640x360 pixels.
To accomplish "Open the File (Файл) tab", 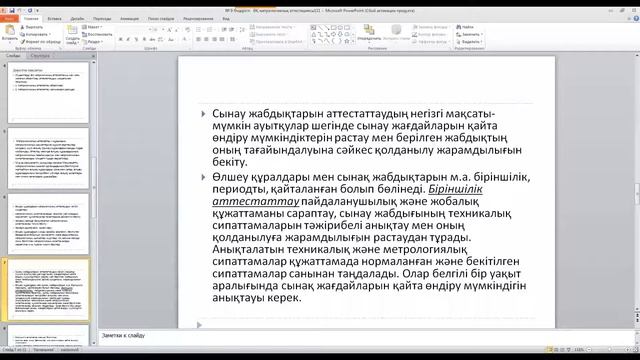I will click(9, 19).
